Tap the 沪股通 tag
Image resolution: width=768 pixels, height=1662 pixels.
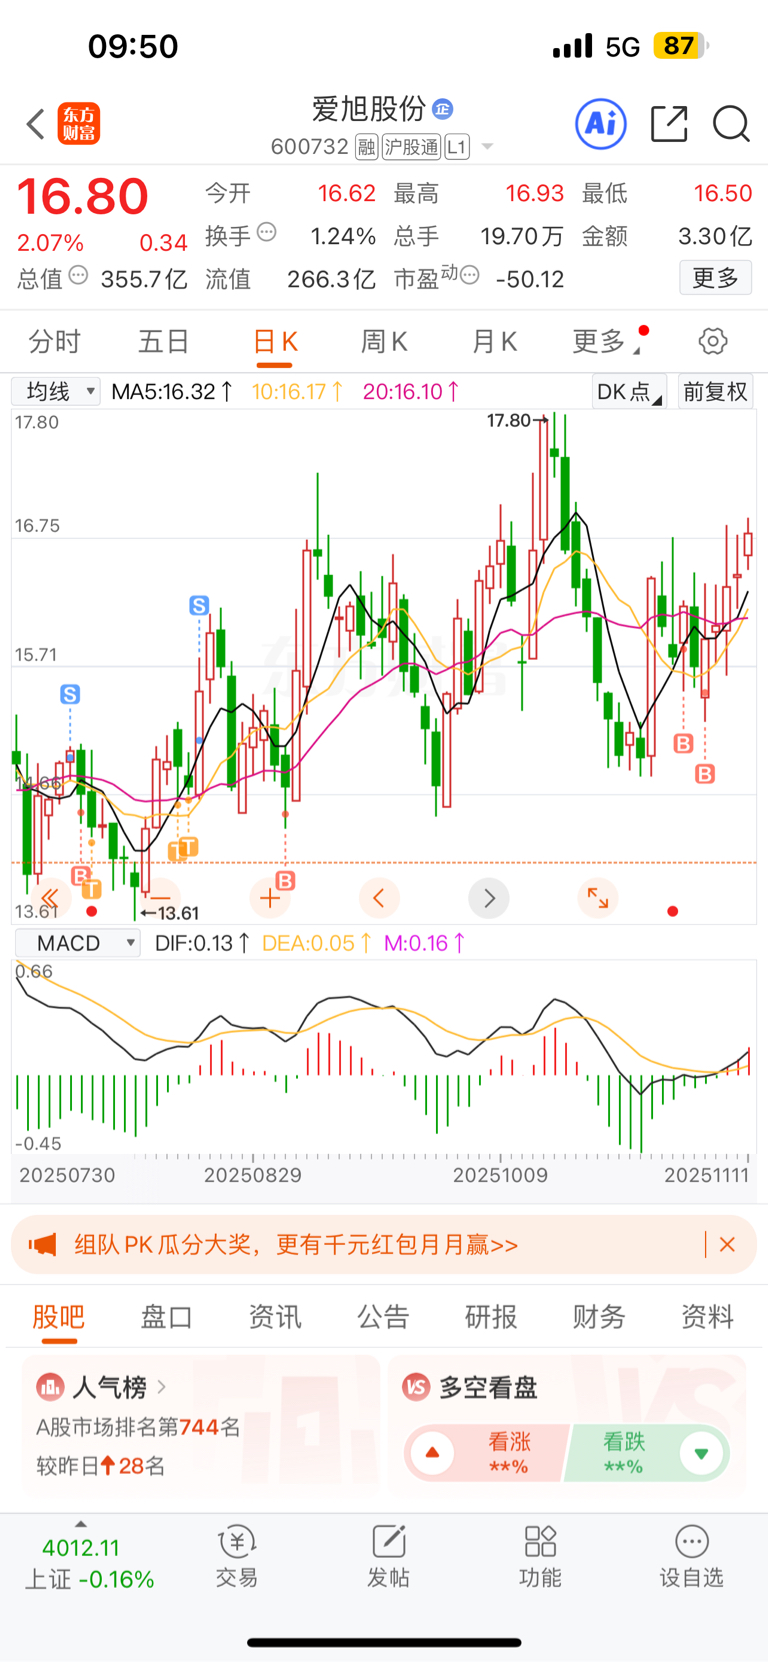(411, 147)
